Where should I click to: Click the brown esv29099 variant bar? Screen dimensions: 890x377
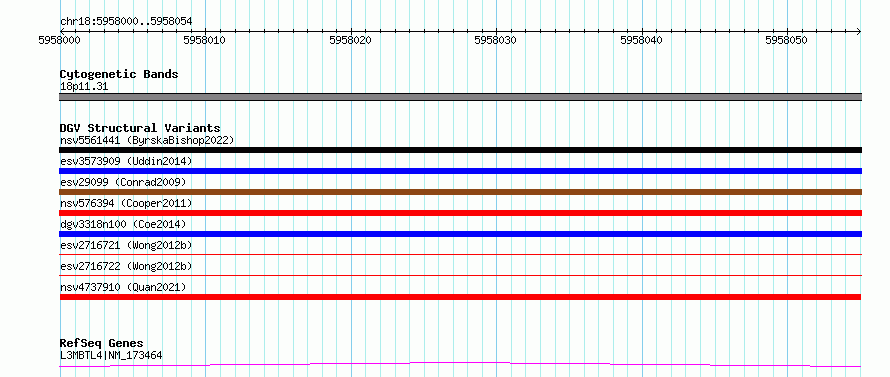[x=460, y=192]
